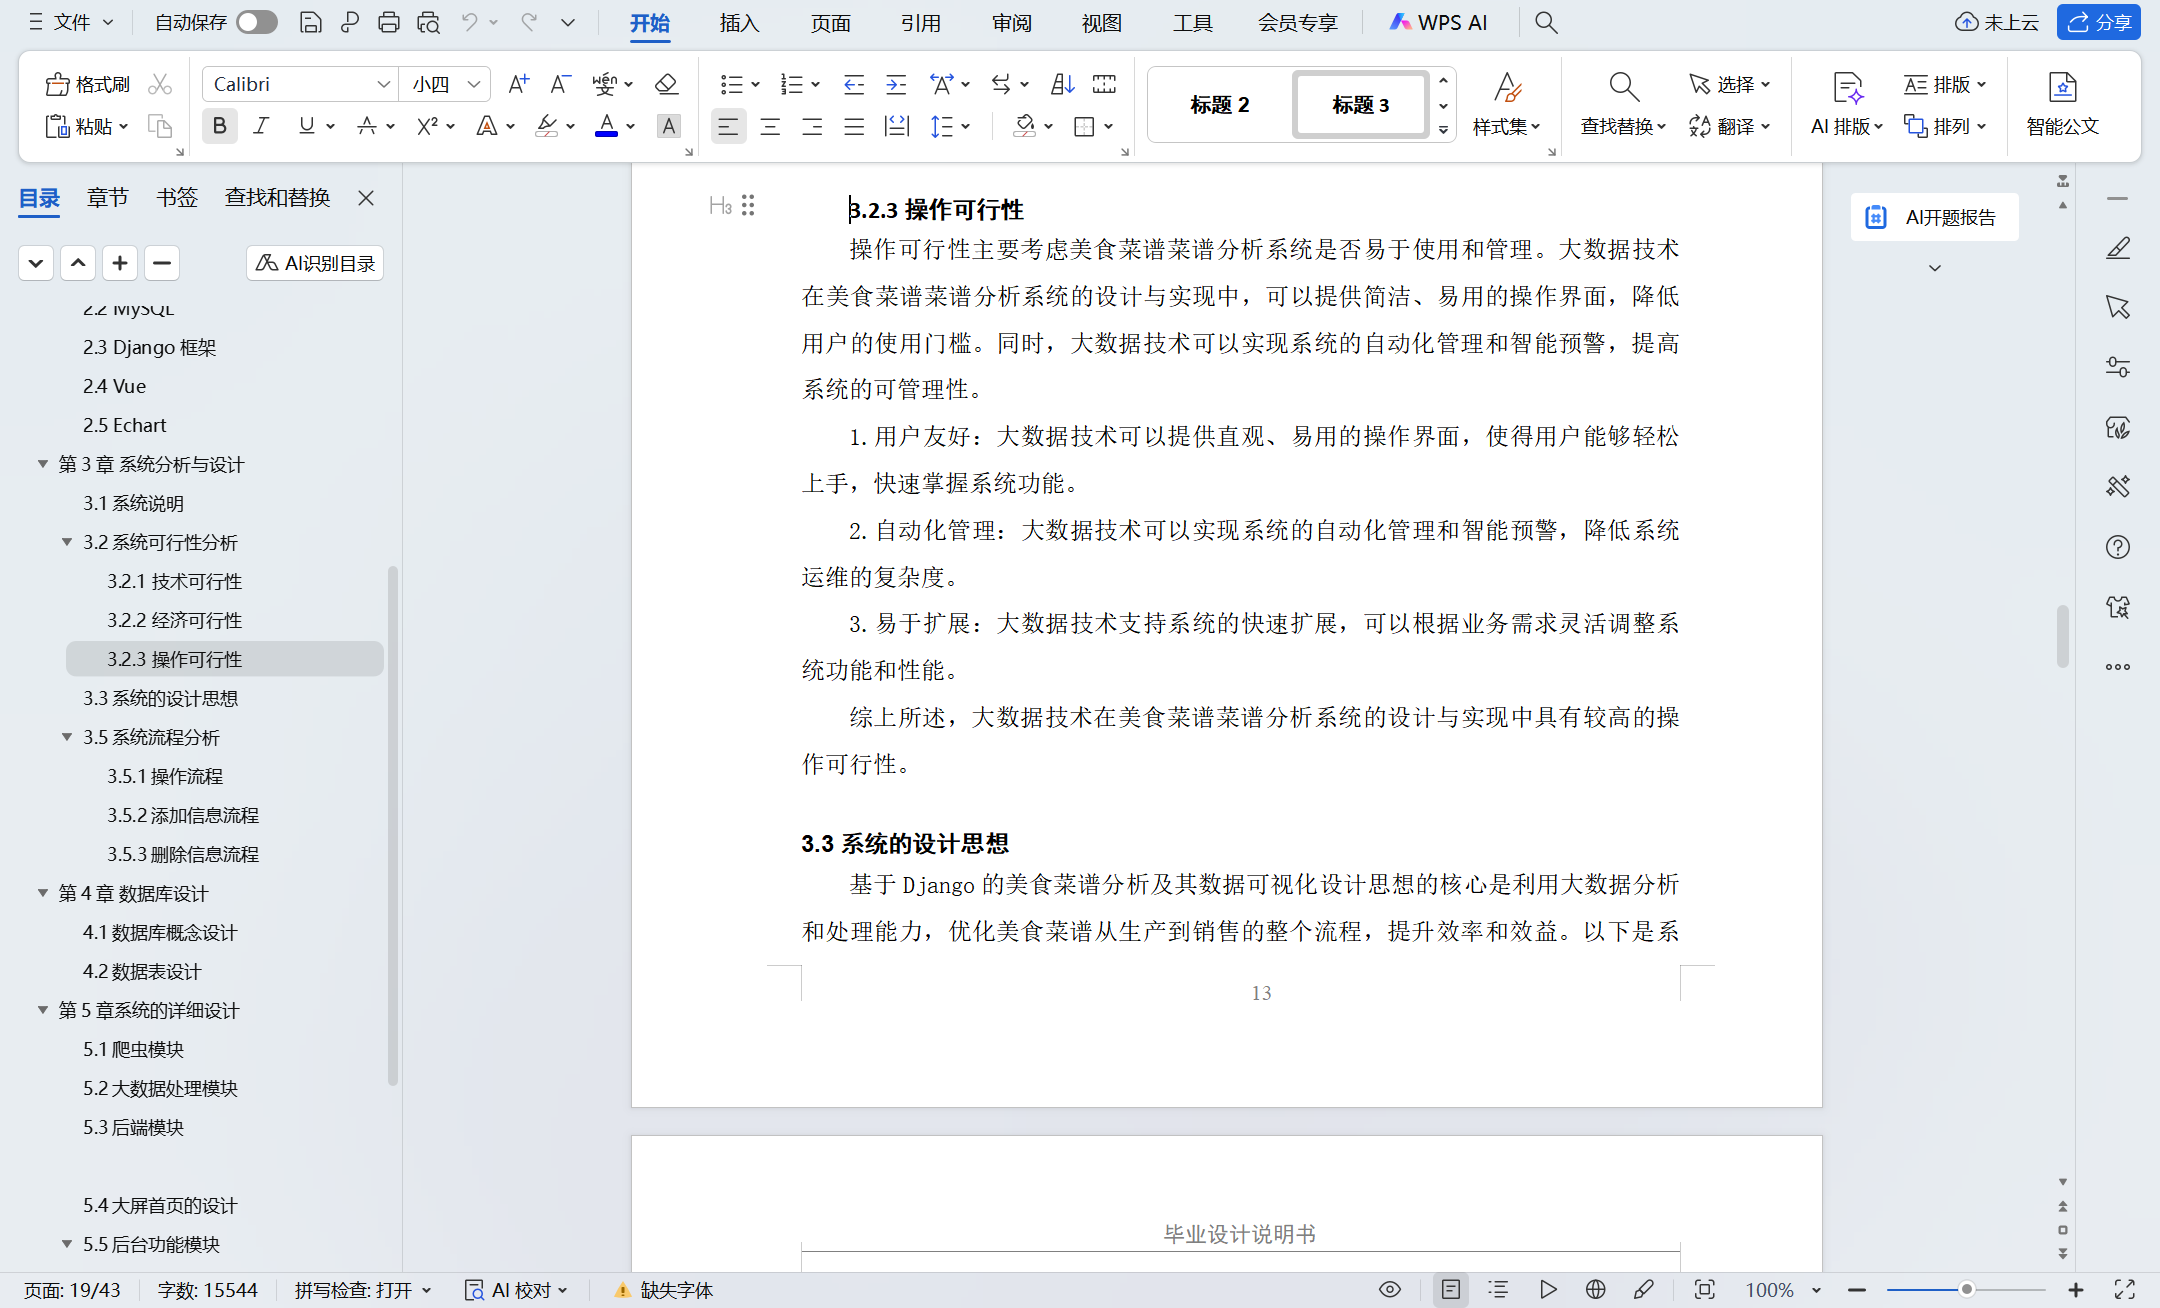Click web layout globe icon
The image size is (2160, 1308).
point(1596,1290)
